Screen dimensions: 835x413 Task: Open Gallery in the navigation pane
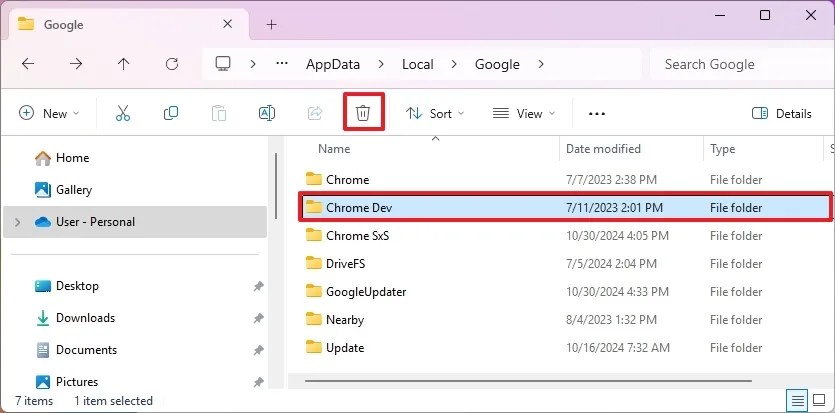point(63,189)
